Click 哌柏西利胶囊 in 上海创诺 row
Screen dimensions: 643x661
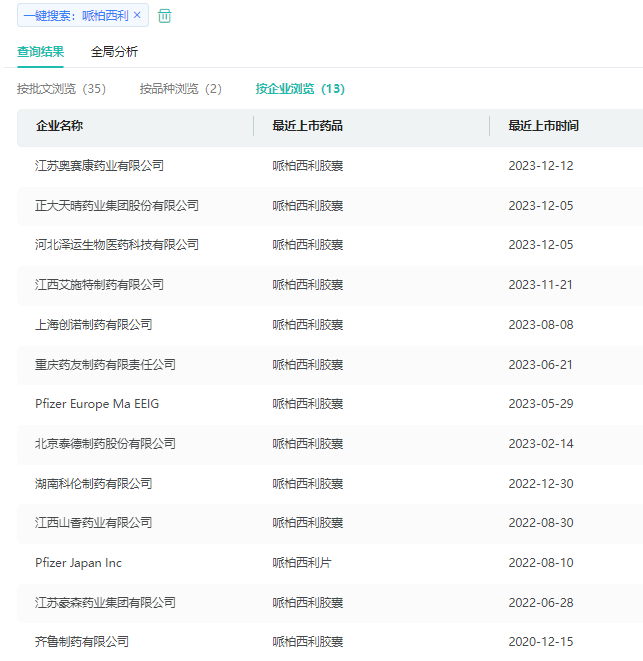(308, 325)
